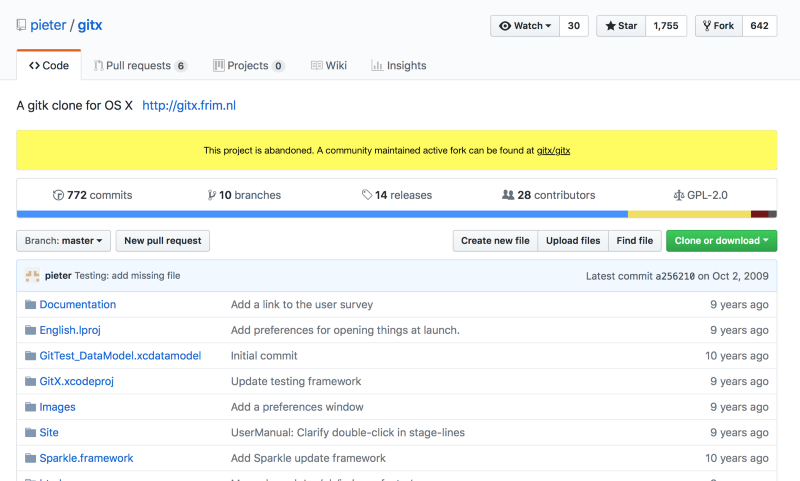Open the Wiki tab

329,65
